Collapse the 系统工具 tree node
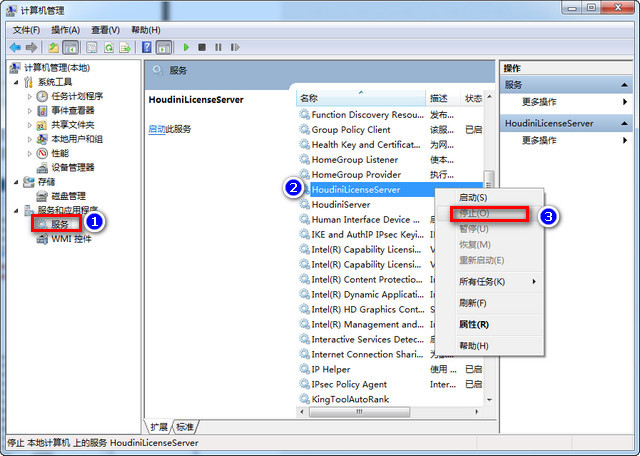 (x=17, y=82)
